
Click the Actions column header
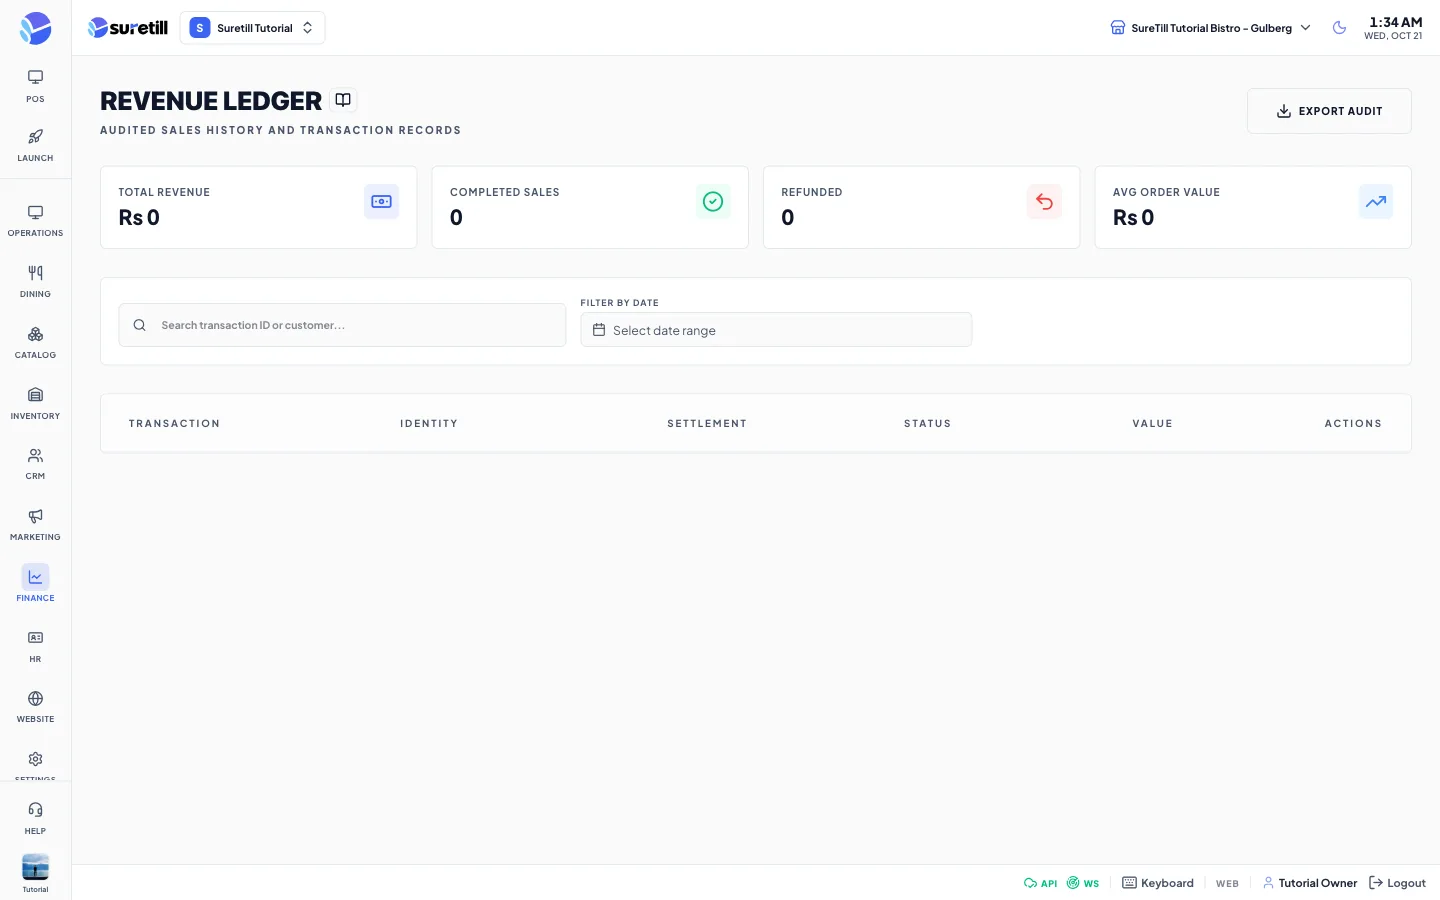coord(1353,424)
